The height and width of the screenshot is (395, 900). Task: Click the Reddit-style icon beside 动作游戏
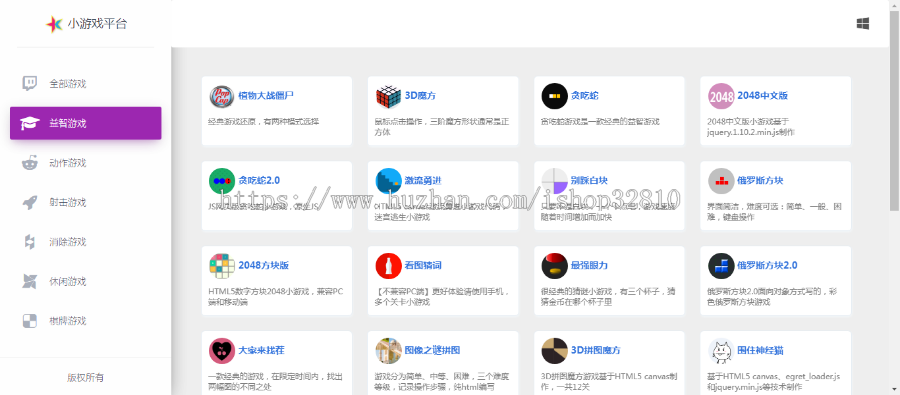pos(29,163)
